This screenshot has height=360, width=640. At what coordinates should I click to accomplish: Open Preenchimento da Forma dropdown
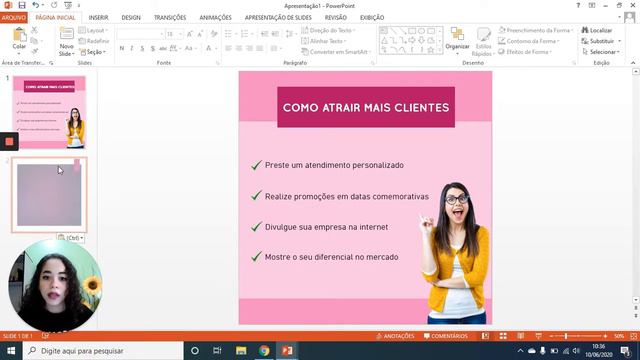click(x=536, y=31)
